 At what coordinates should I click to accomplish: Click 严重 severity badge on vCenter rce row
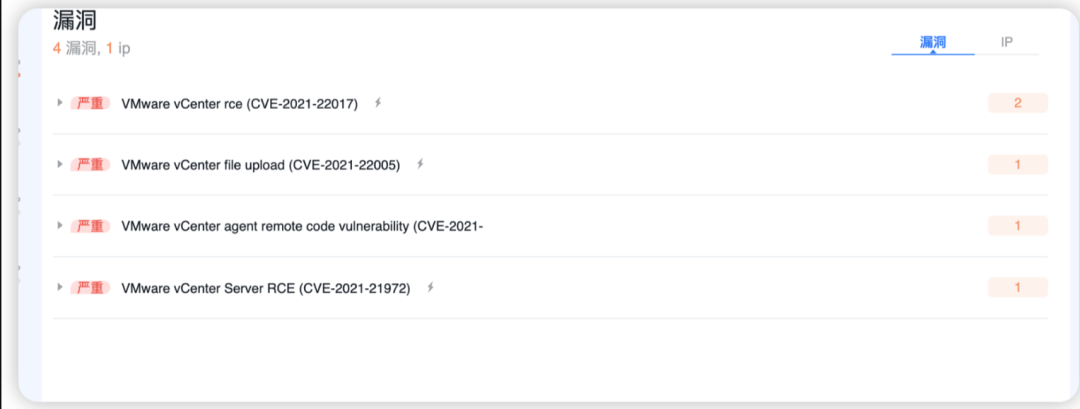pyautogui.click(x=90, y=104)
